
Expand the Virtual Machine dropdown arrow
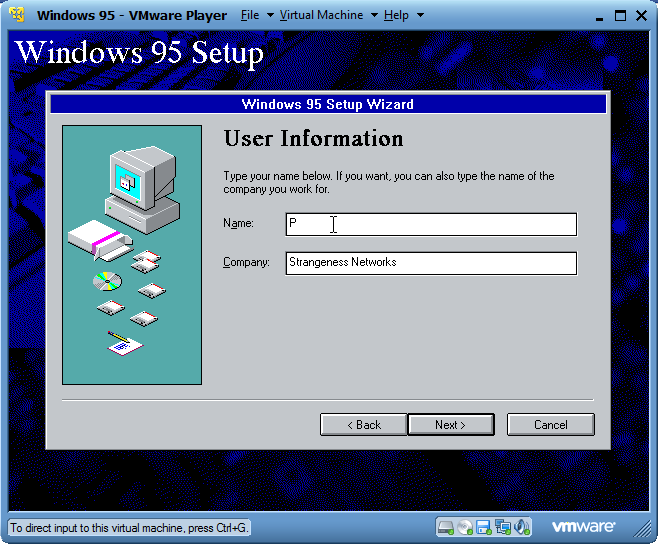374,16
